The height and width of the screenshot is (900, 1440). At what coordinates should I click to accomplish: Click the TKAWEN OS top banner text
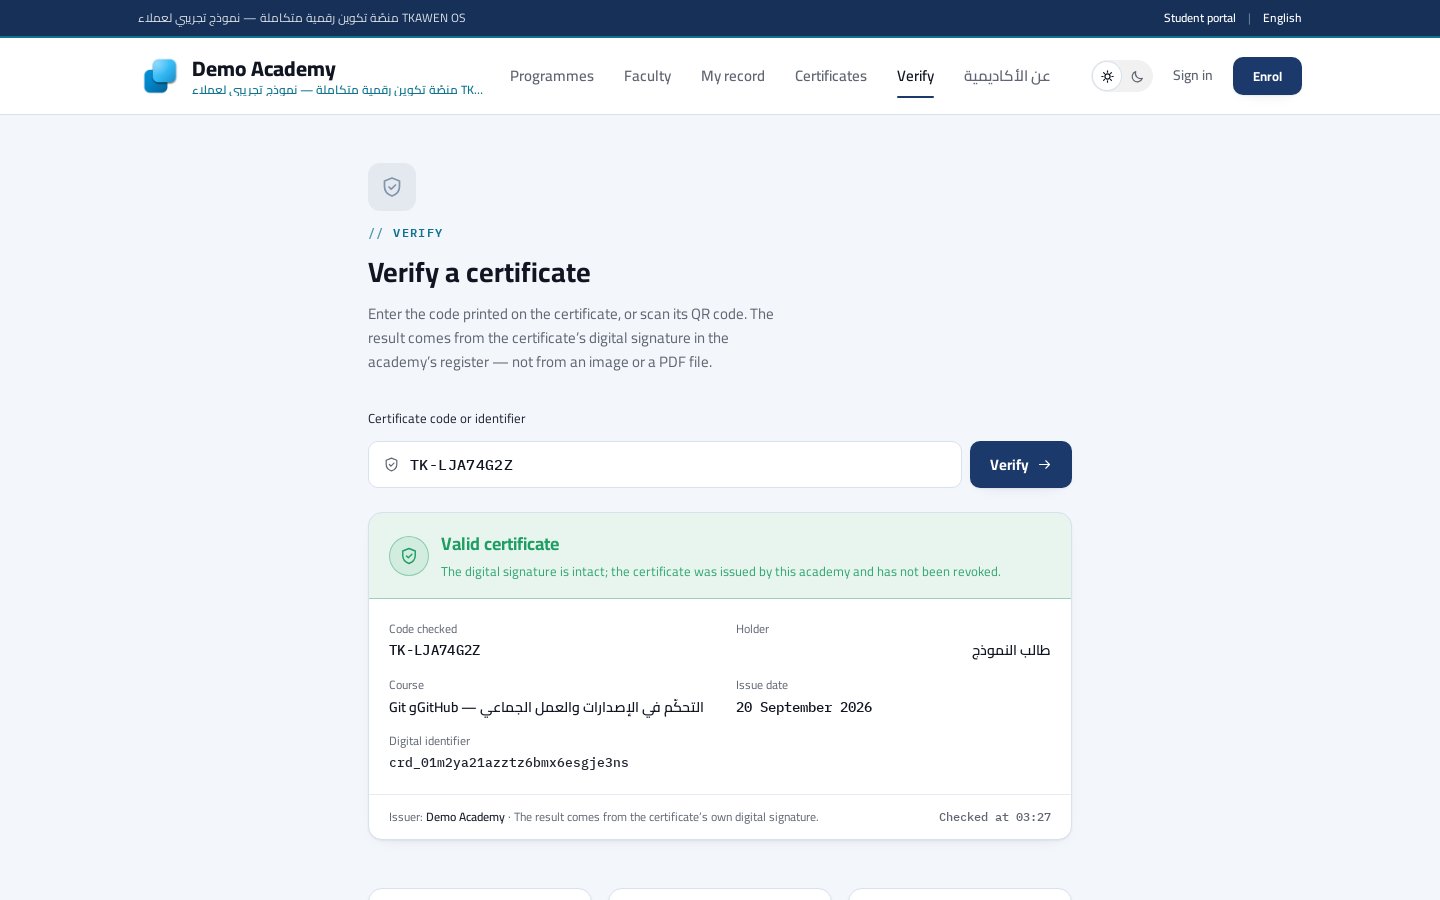(302, 18)
